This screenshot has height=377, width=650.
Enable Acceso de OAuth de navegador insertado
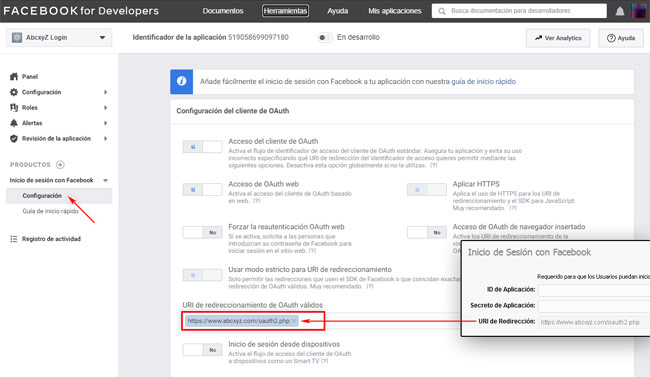tap(427, 232)
